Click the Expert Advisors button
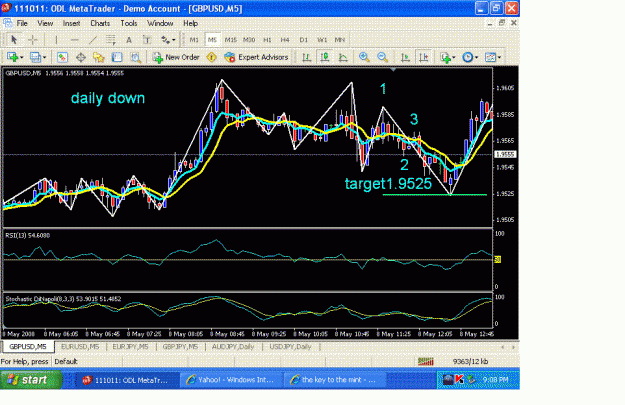The width and height of the screenshot is (625, 405). [x=256, y=57]
